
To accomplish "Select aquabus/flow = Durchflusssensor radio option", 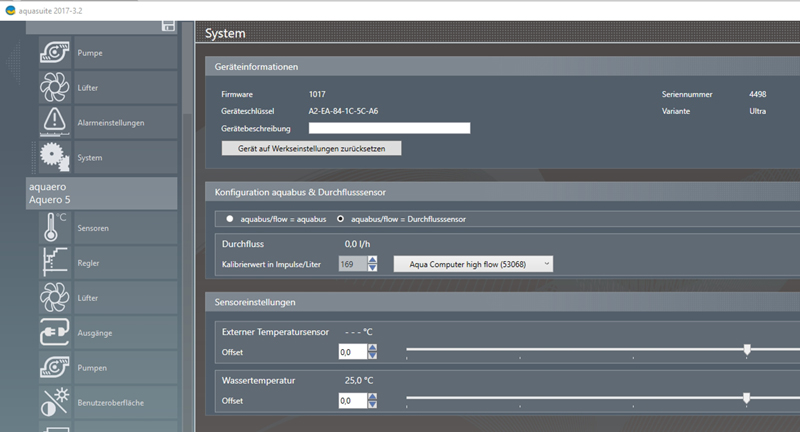I will [x=340, y=218].
